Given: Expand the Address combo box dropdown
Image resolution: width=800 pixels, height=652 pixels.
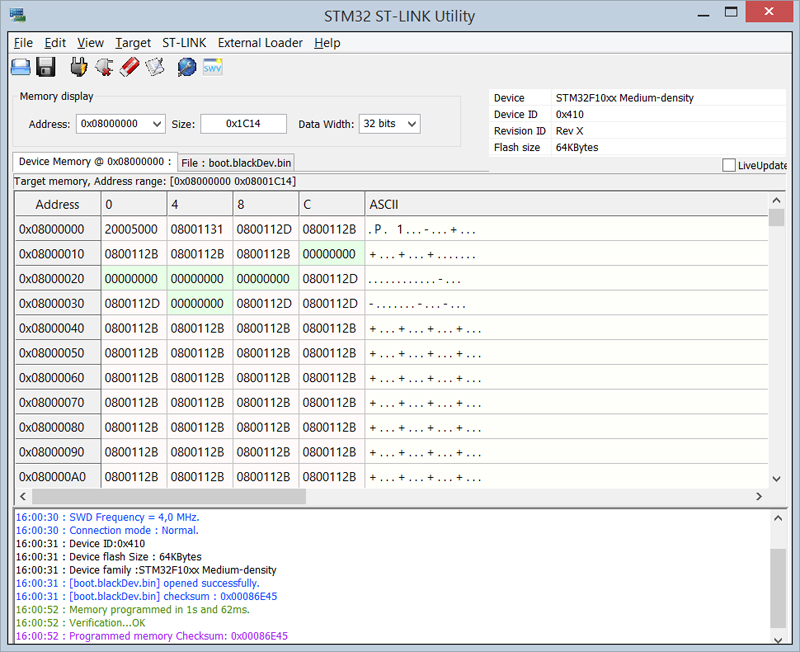Looking at the screenshot, I should 157,124.
